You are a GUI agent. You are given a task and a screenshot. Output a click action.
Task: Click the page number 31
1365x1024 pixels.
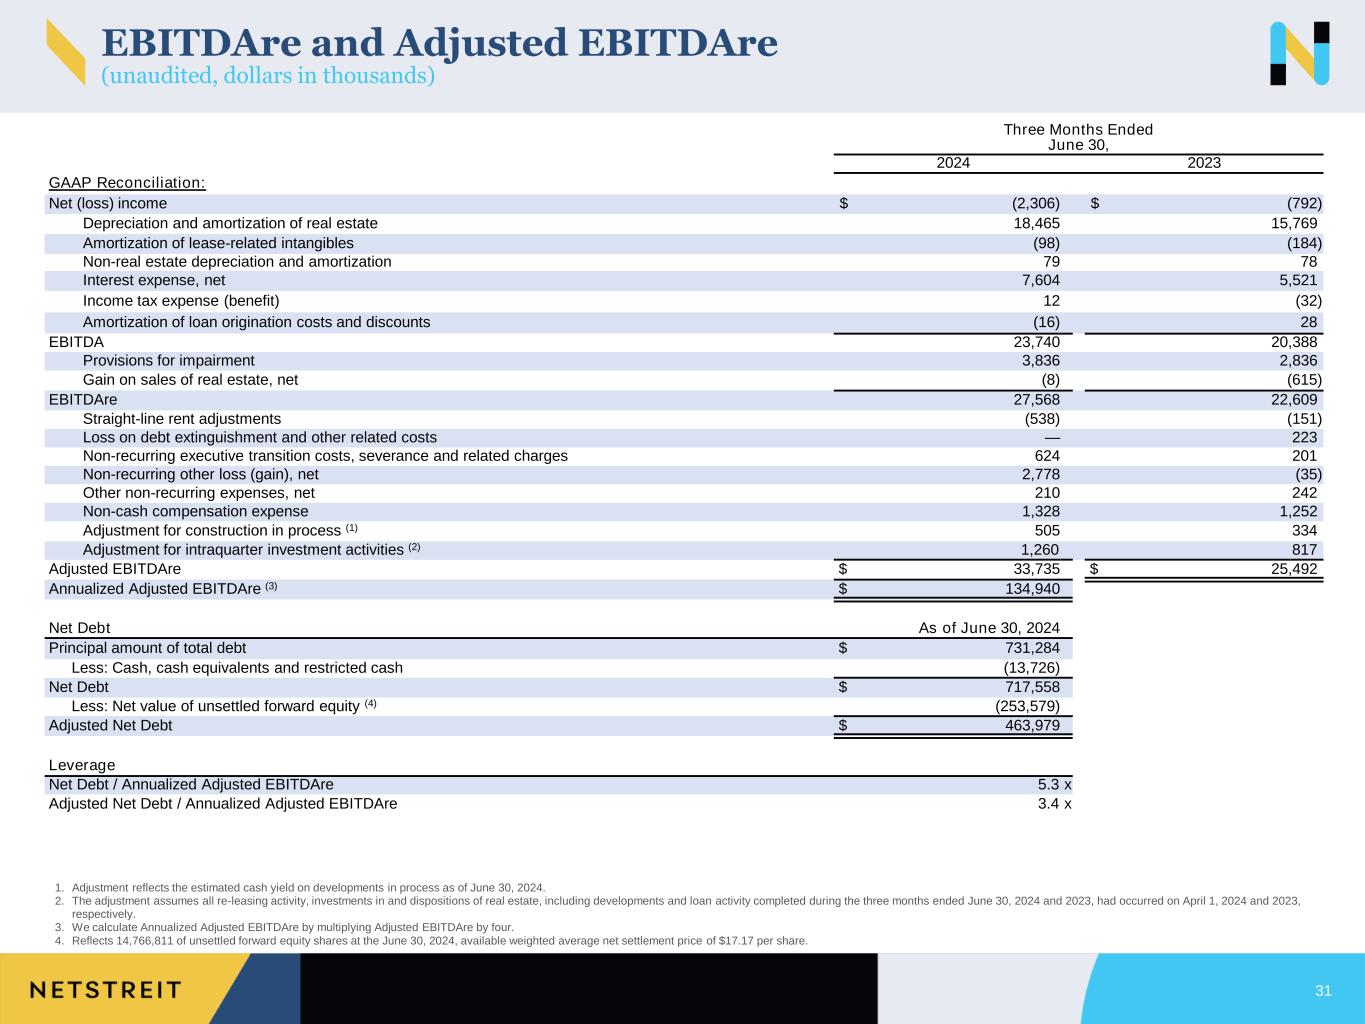pyautogui.click(x=1323, y=991)
